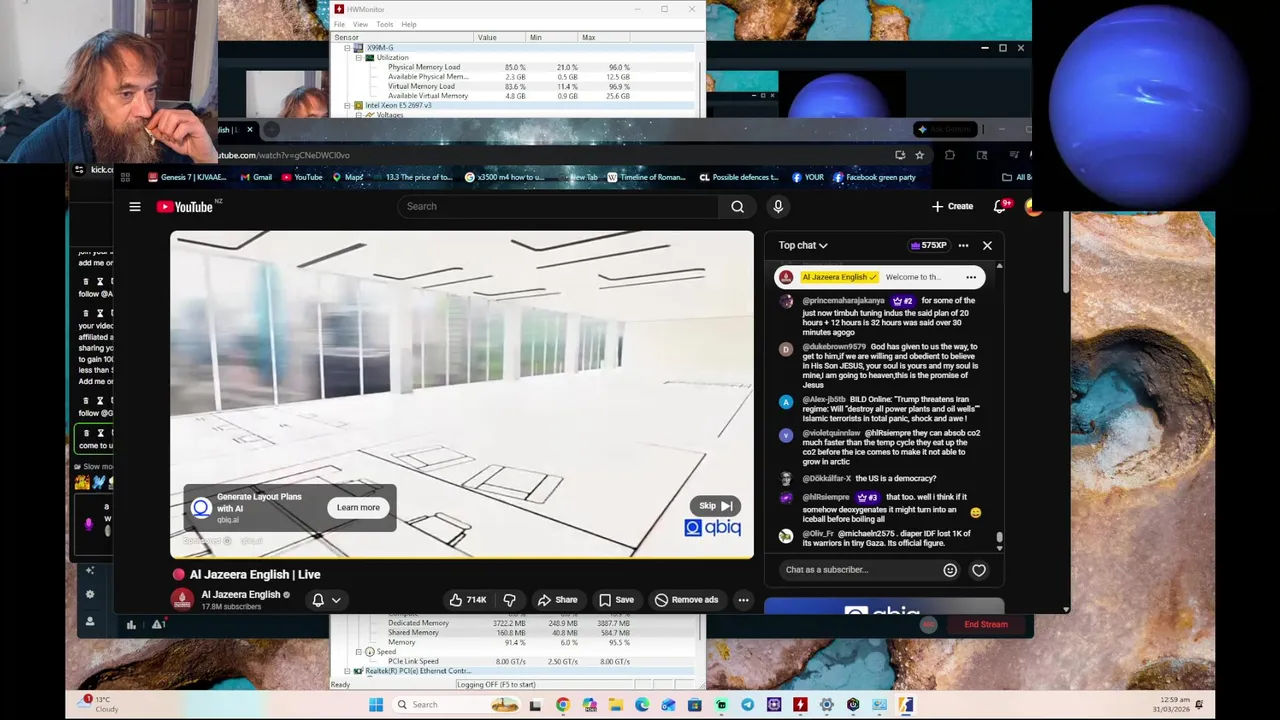The height and width of the screenshot is (720, 1280).
Task: Open the 575XP points badge in chat
Action: pos(928,245)
